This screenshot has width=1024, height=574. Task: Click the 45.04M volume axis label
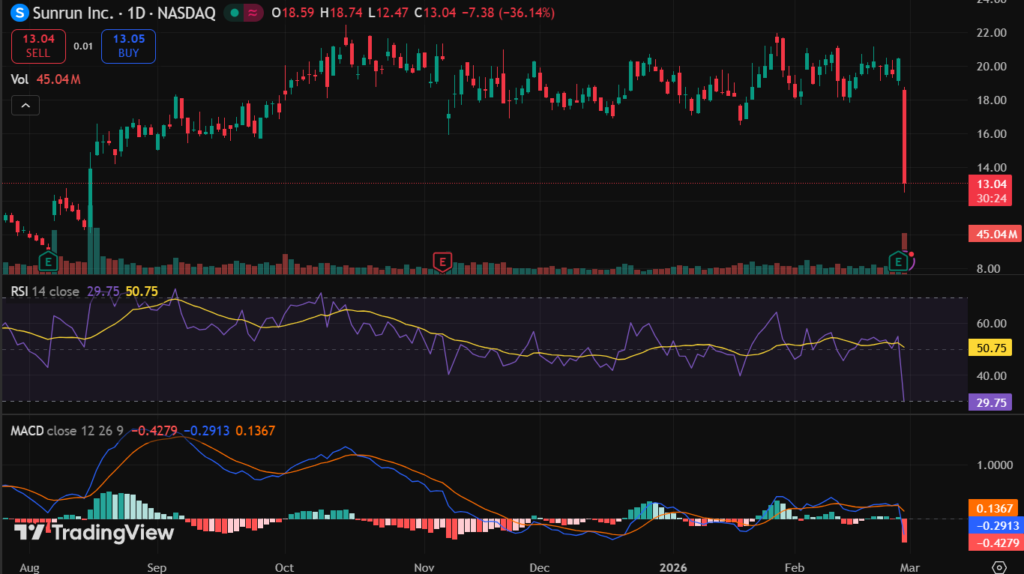coord(994,234)
